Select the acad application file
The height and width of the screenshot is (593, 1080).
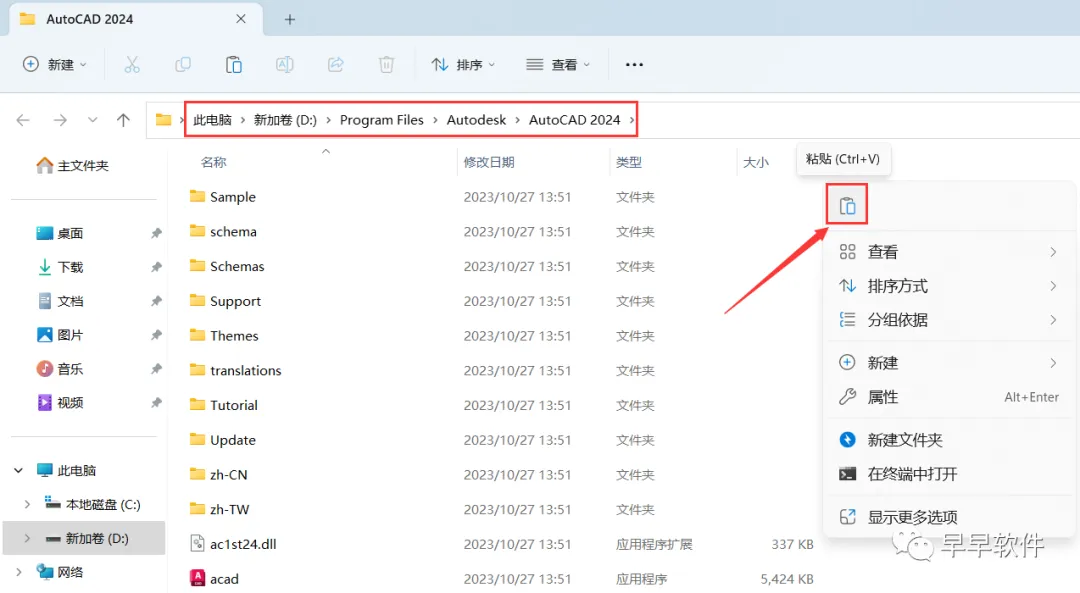214,579
